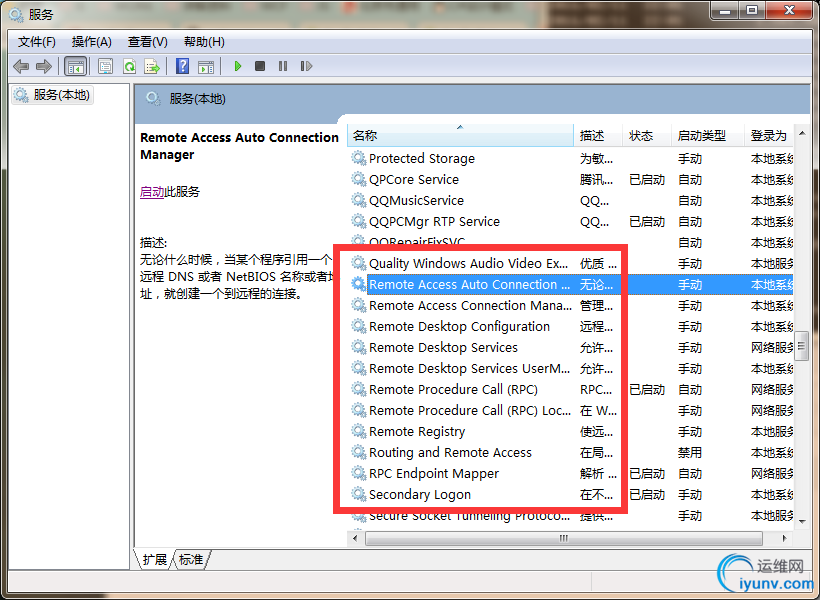Click the Forward arrow toolbar icon
The image size is (820, 600).
44,66
